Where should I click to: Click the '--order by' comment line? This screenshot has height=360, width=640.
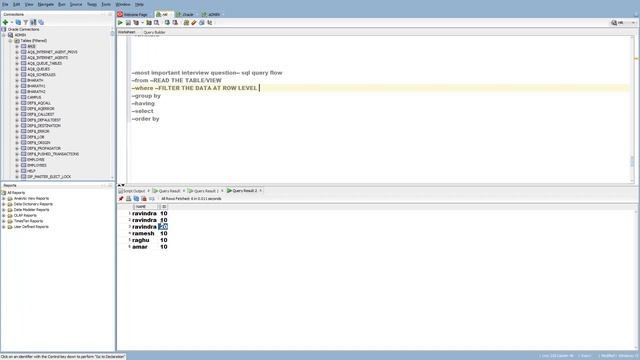click(x=145, y=119)
